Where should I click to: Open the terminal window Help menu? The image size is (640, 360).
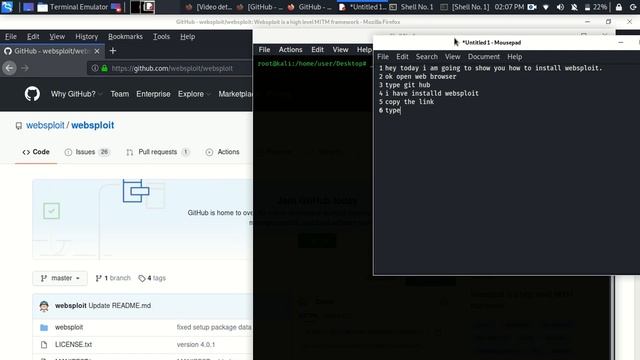(364, 49)
